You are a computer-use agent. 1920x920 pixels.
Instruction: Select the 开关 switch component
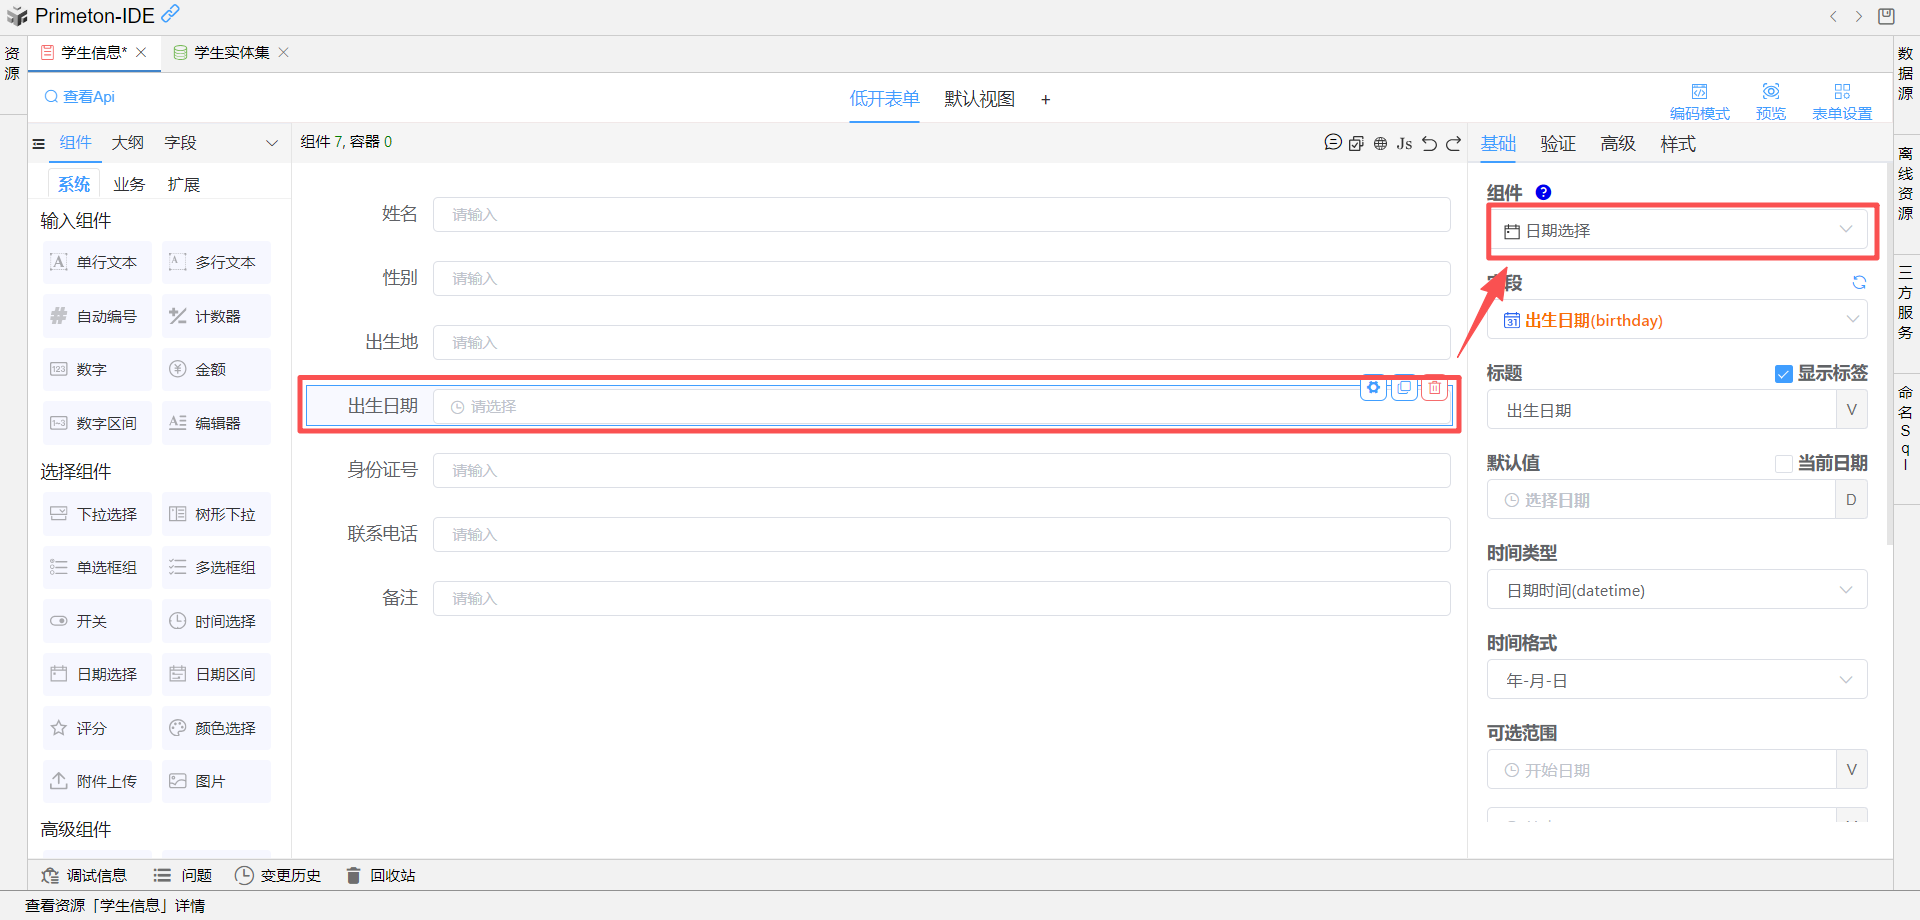96,621
